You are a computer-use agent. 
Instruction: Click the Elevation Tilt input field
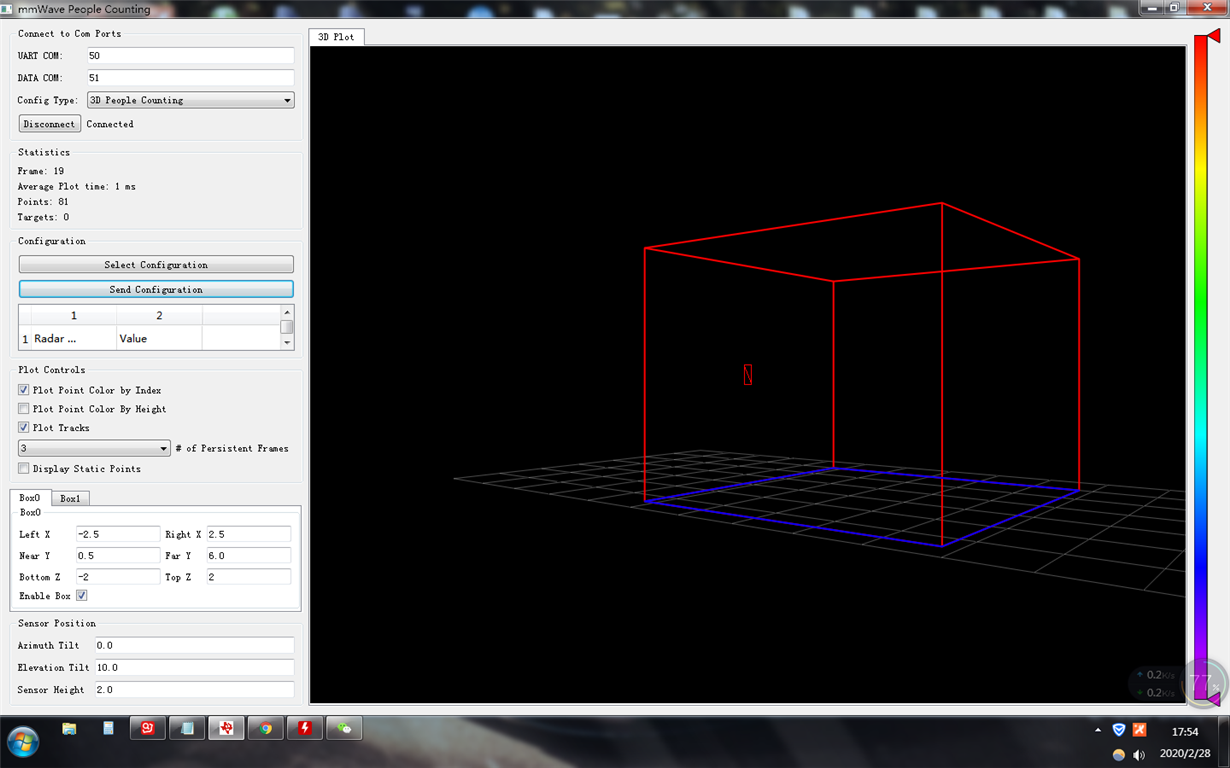(x=195, y=667)
